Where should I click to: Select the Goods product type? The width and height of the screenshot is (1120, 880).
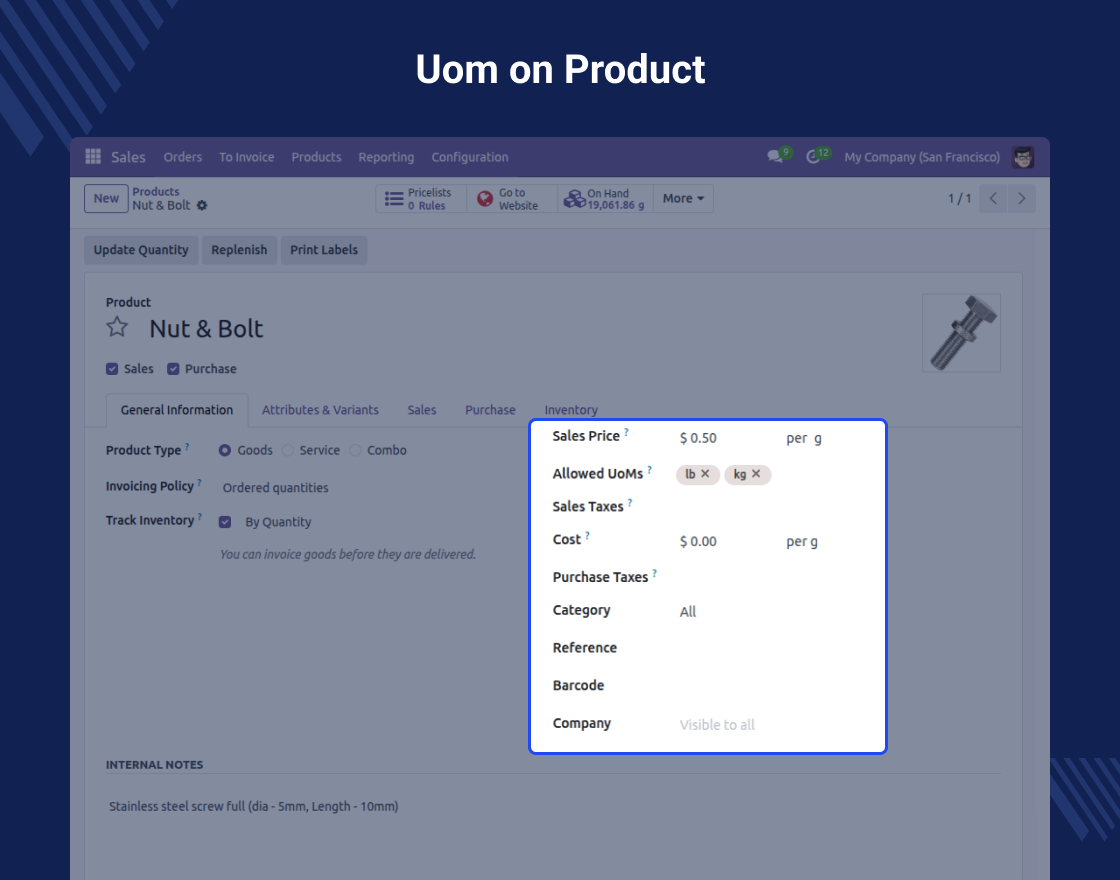(x=225, y=450)
